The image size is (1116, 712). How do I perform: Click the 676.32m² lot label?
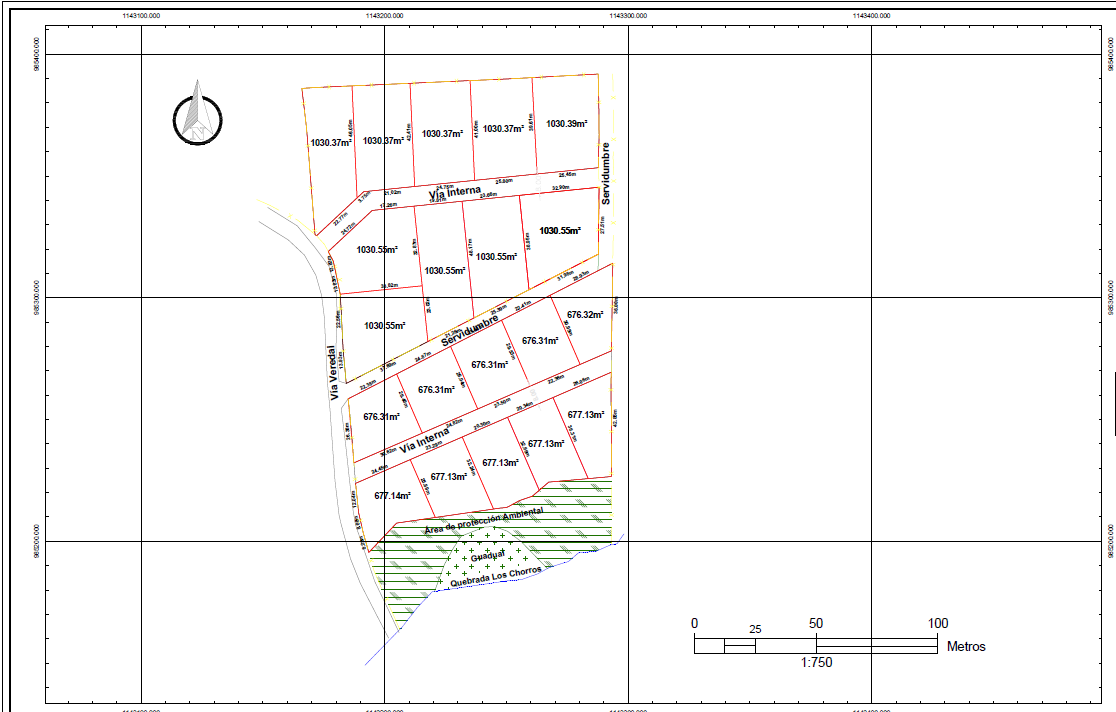[x=585, y=315]
